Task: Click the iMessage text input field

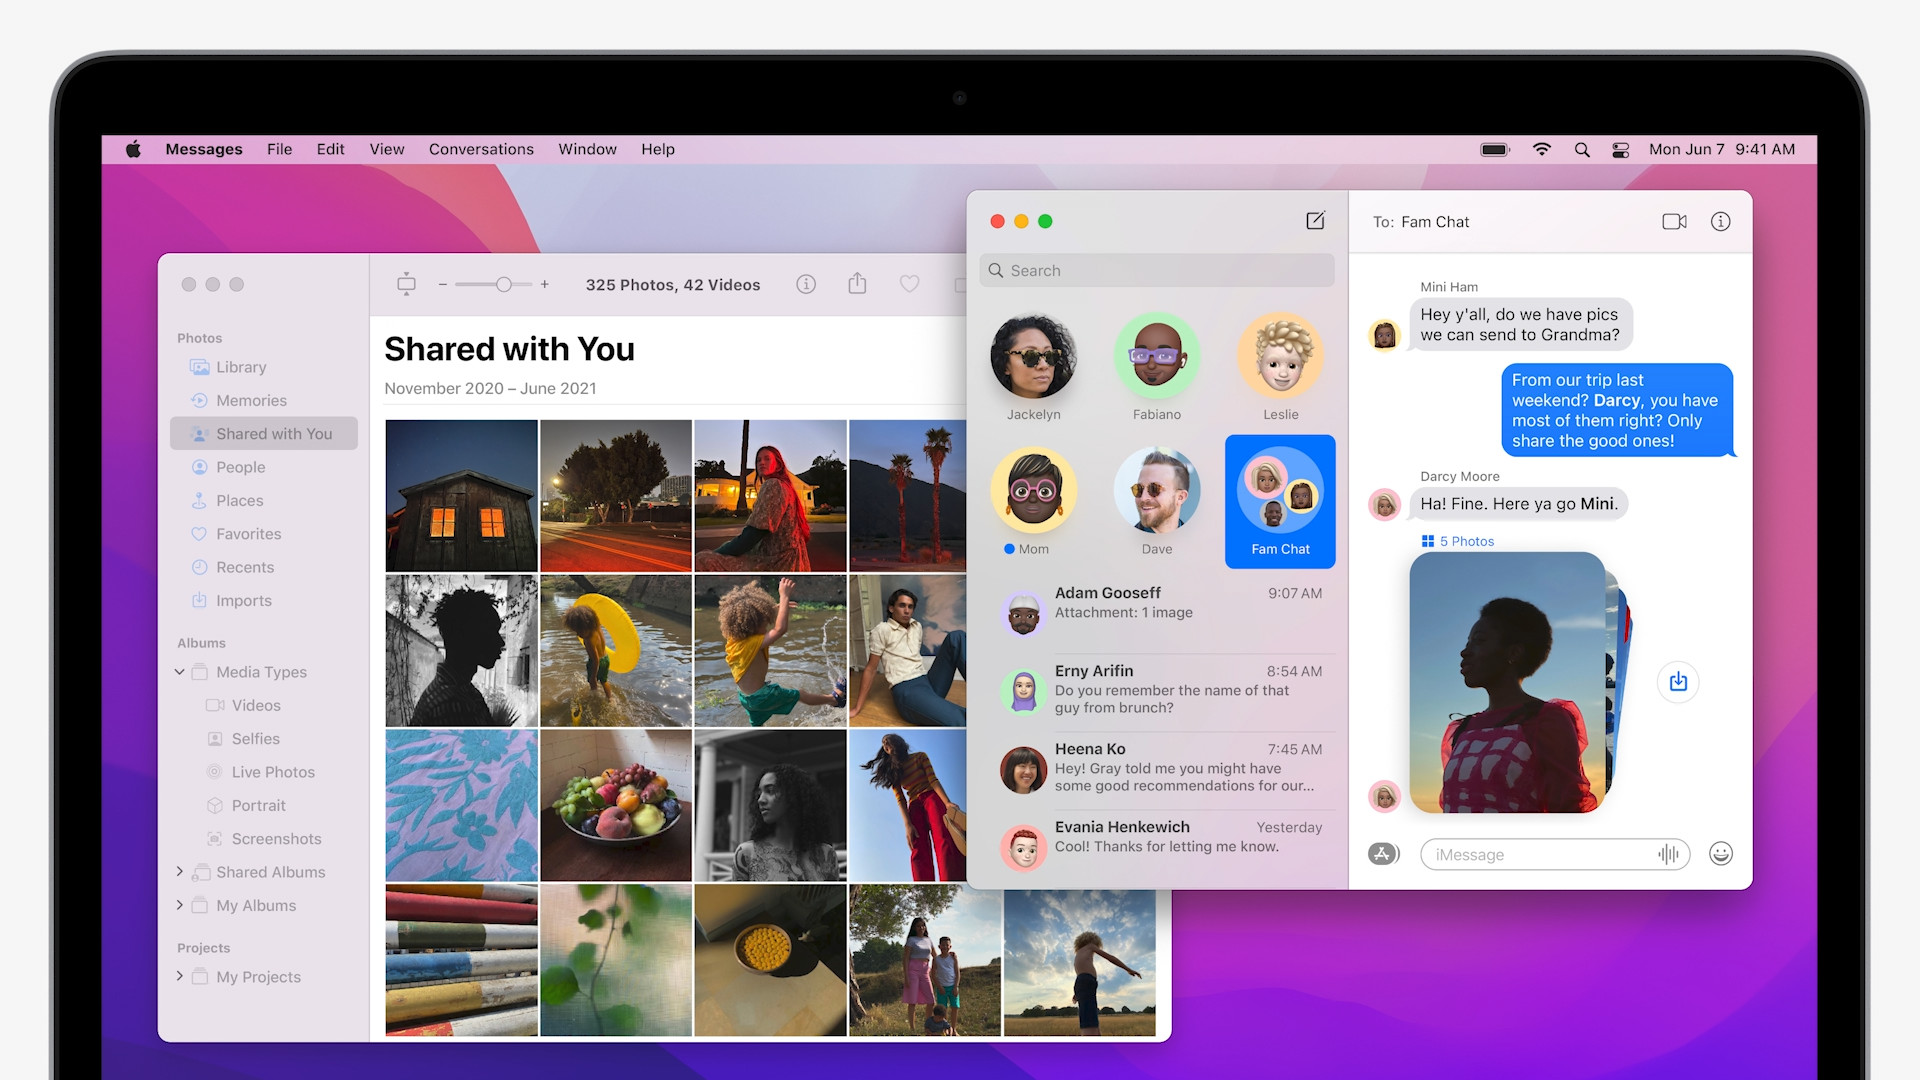Action: coord(1540,855)
